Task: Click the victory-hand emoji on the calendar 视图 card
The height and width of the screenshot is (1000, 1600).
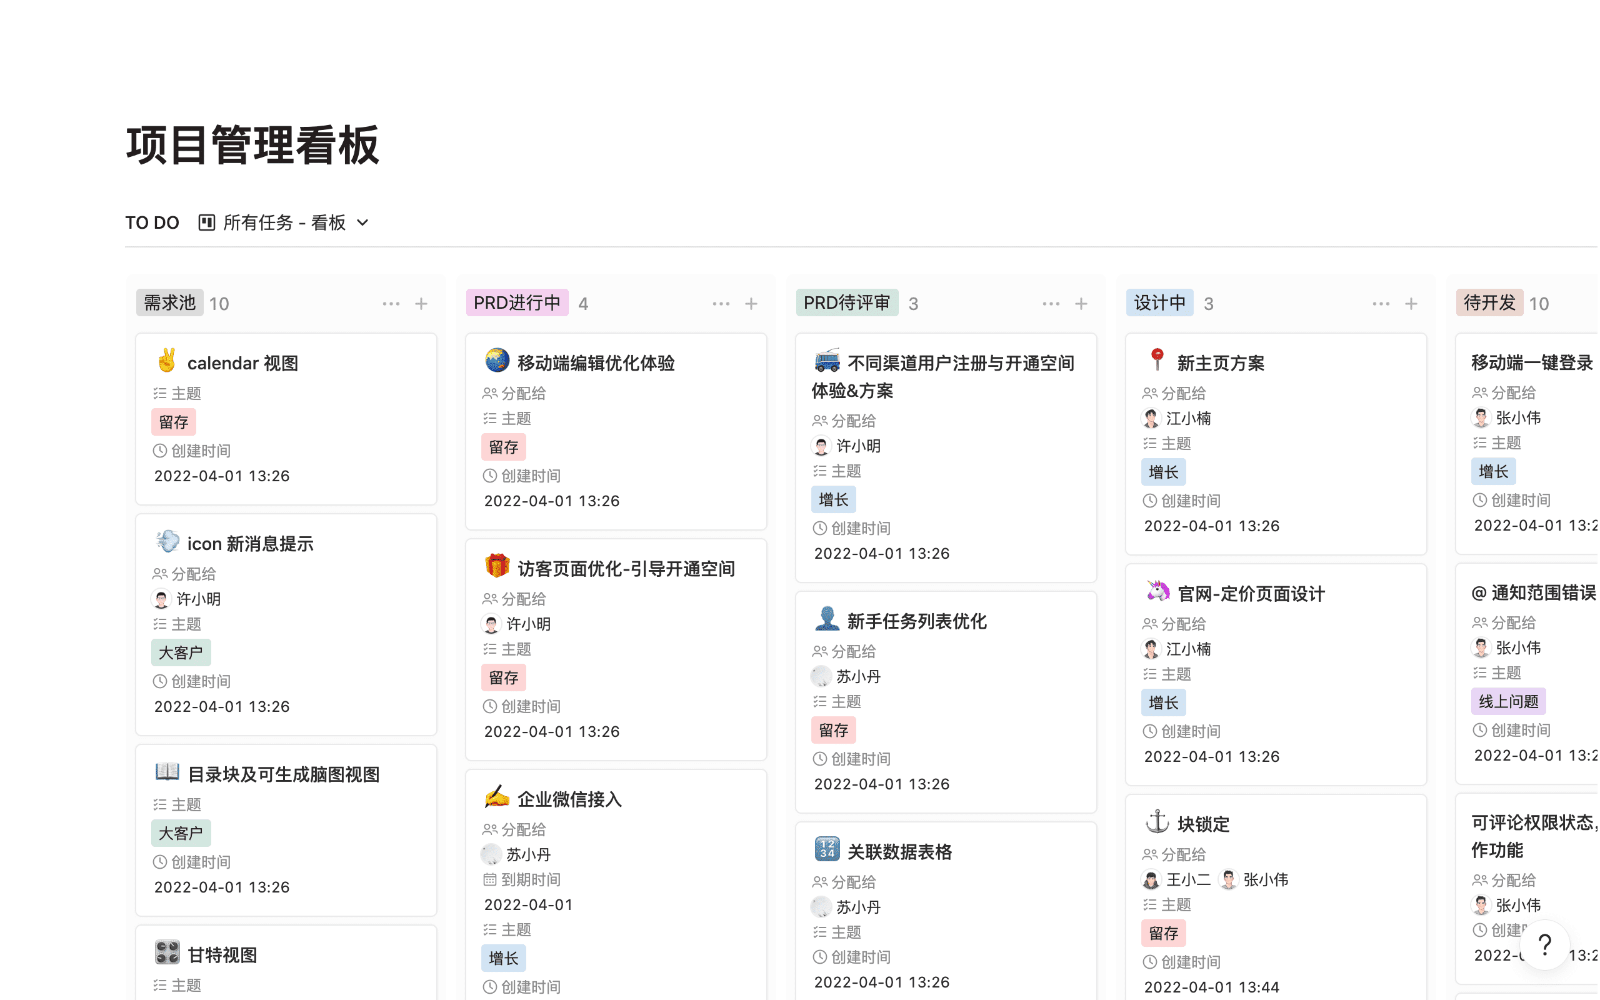Action: tap(167, 362)
